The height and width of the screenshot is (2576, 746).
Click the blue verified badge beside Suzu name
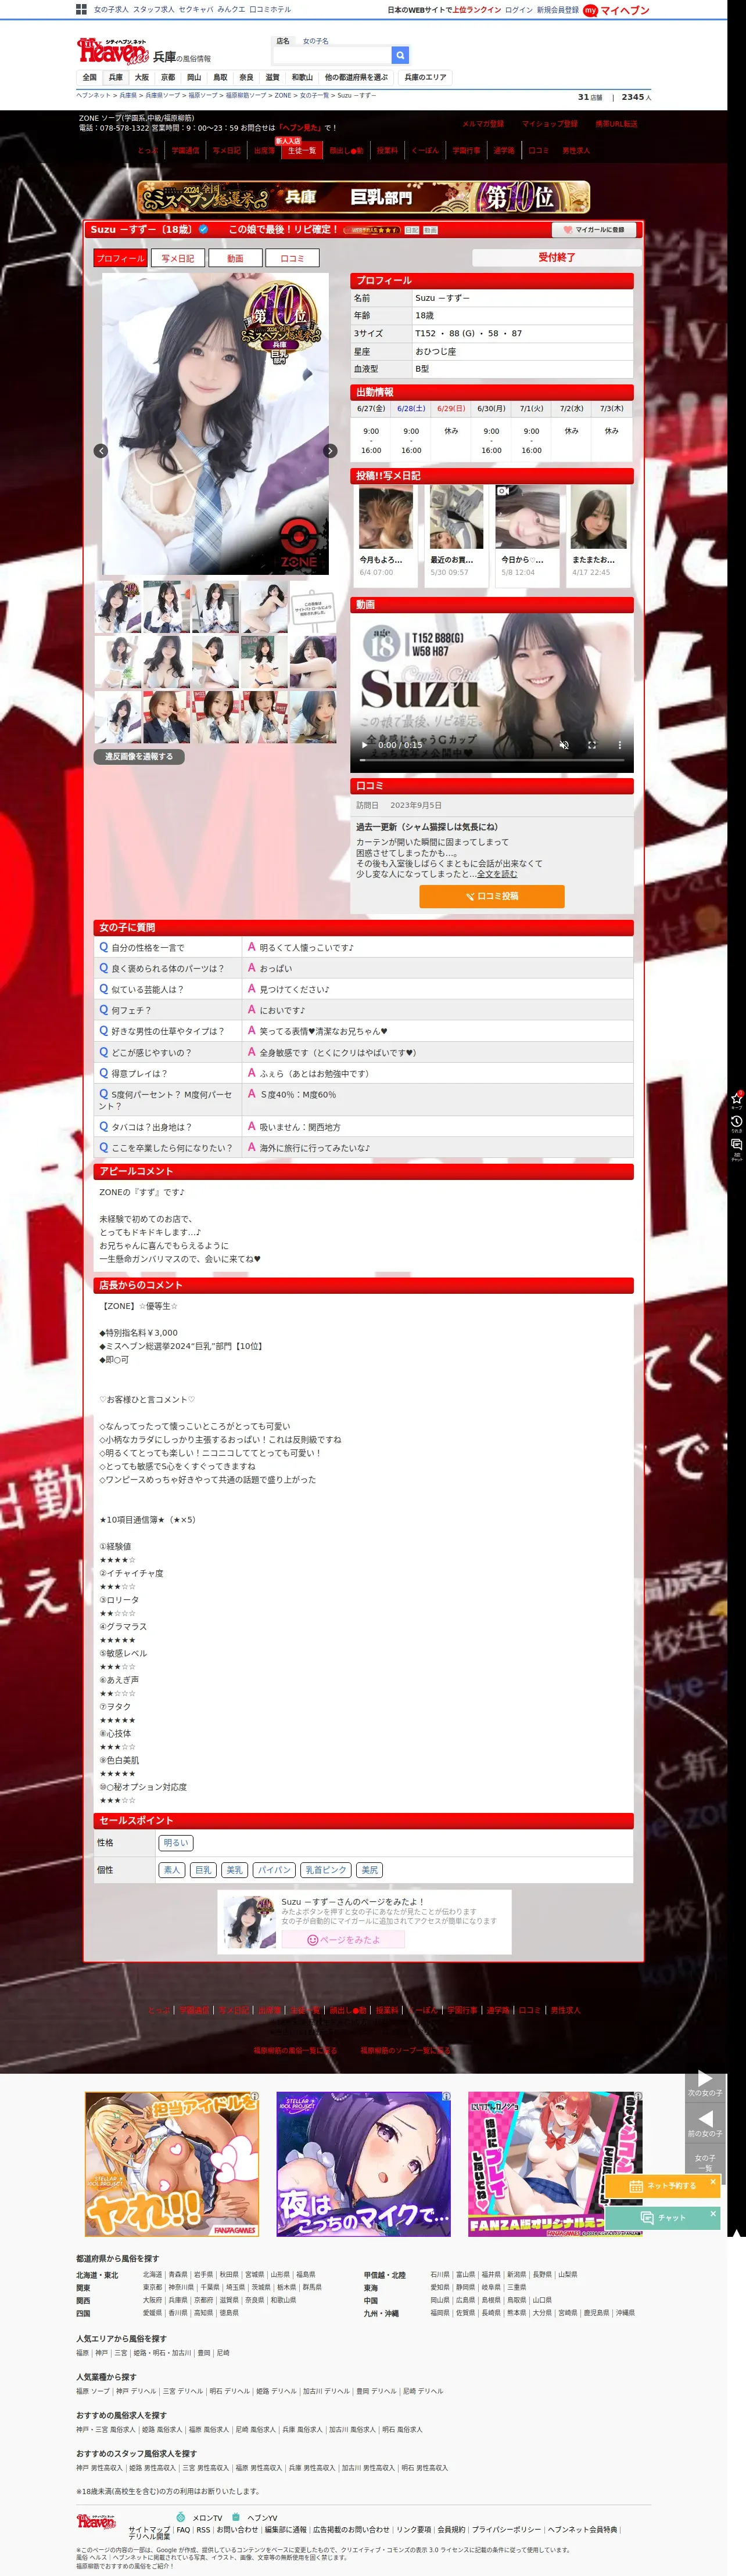click(203, 229)
